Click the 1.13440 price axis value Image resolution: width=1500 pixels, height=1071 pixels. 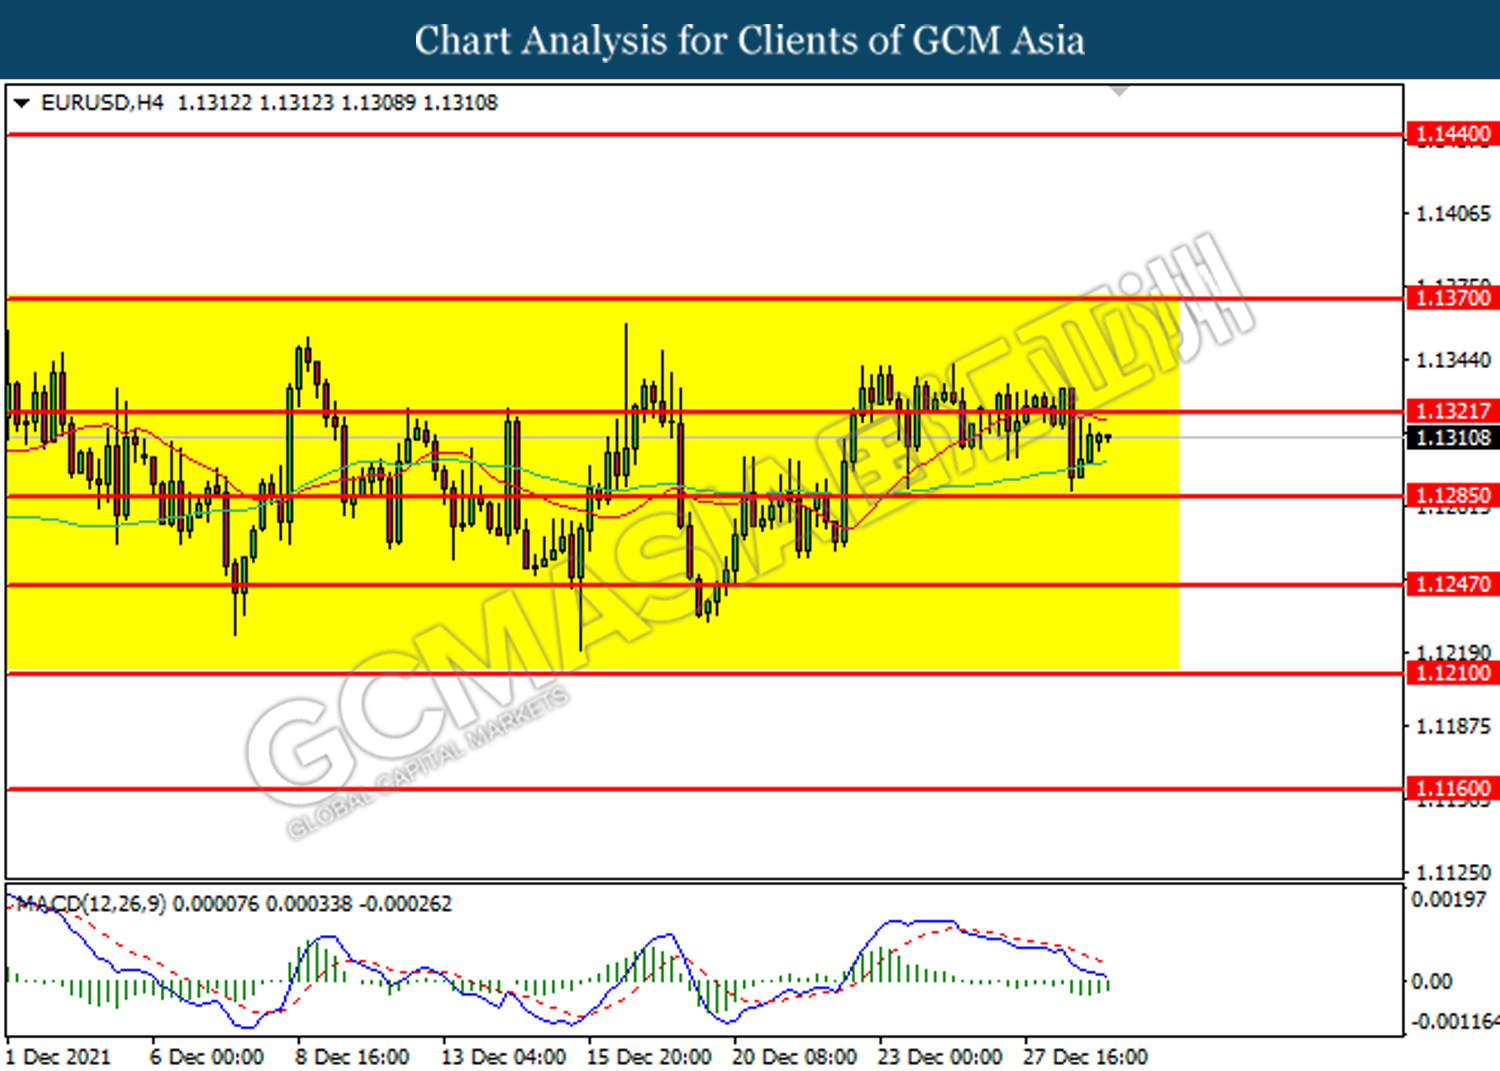[1453, 360]
